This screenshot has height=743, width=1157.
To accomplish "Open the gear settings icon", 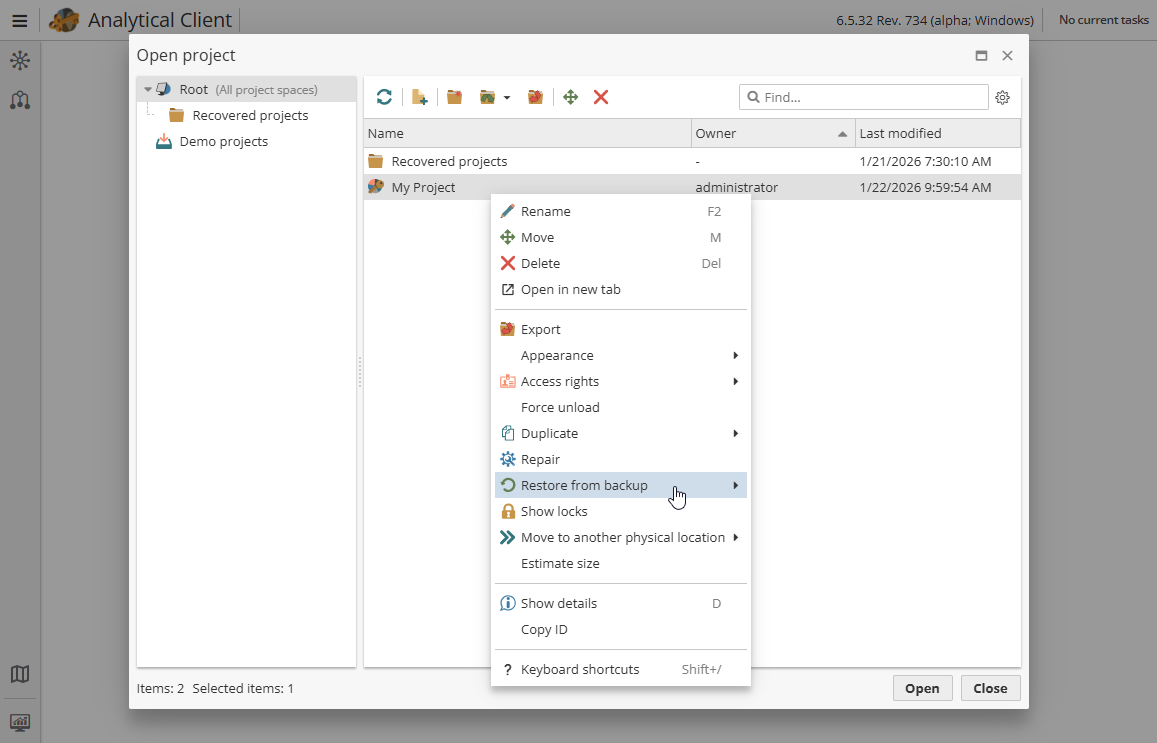I will (1002, 97).
